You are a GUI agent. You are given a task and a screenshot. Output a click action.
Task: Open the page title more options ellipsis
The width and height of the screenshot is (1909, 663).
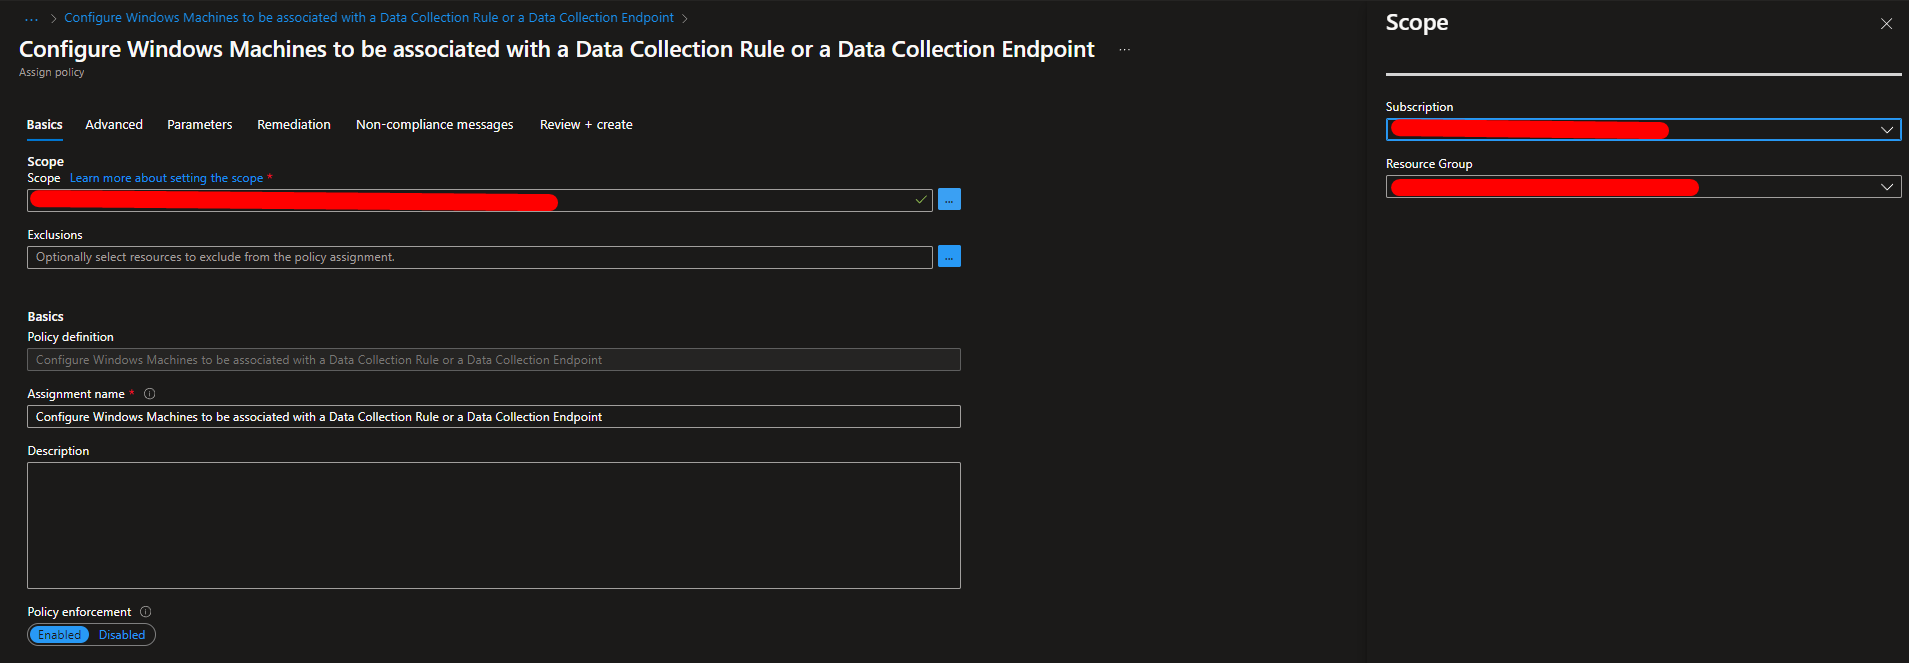1124,50
